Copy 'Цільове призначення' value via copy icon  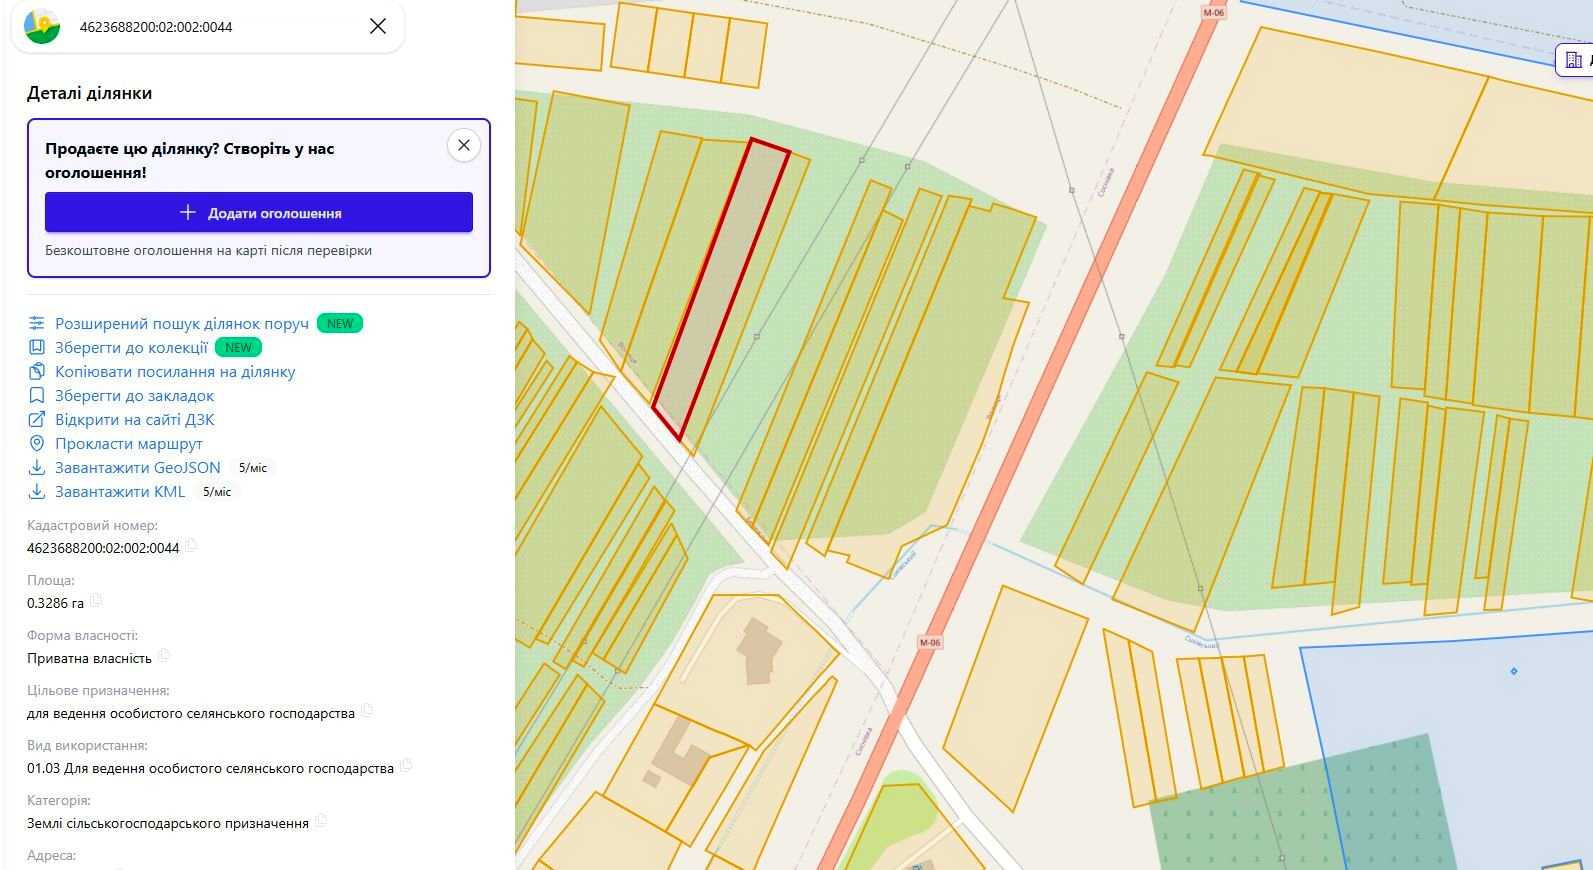[x=367, y=711]
